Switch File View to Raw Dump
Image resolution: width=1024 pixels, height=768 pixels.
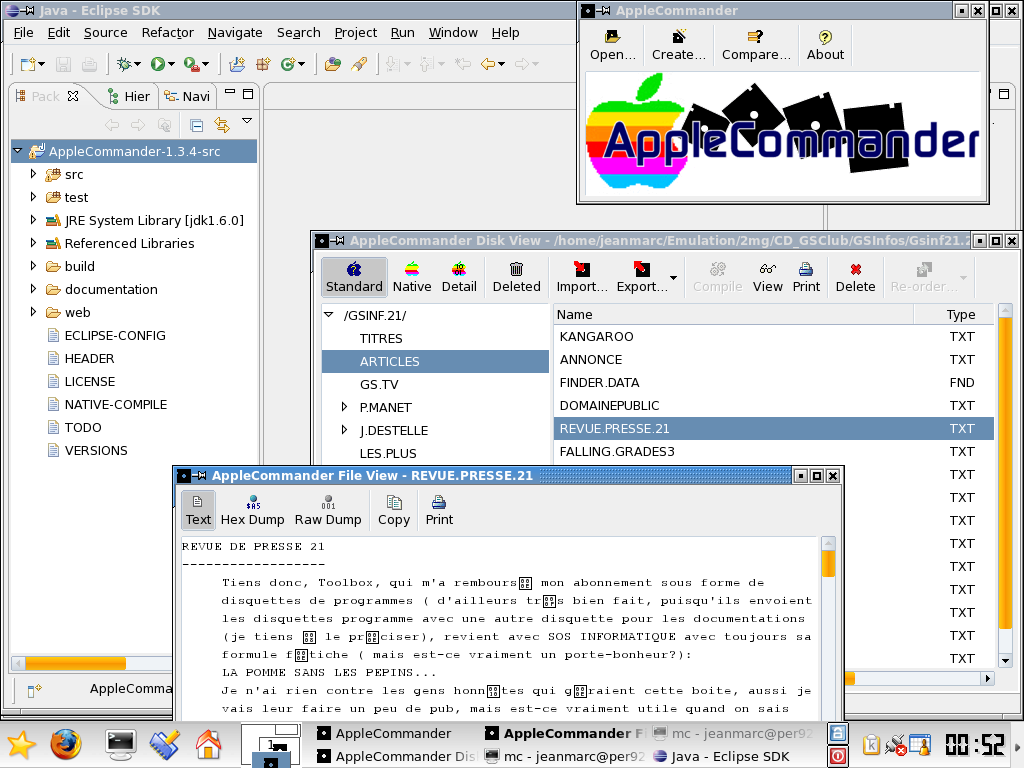tap(328, 511)
